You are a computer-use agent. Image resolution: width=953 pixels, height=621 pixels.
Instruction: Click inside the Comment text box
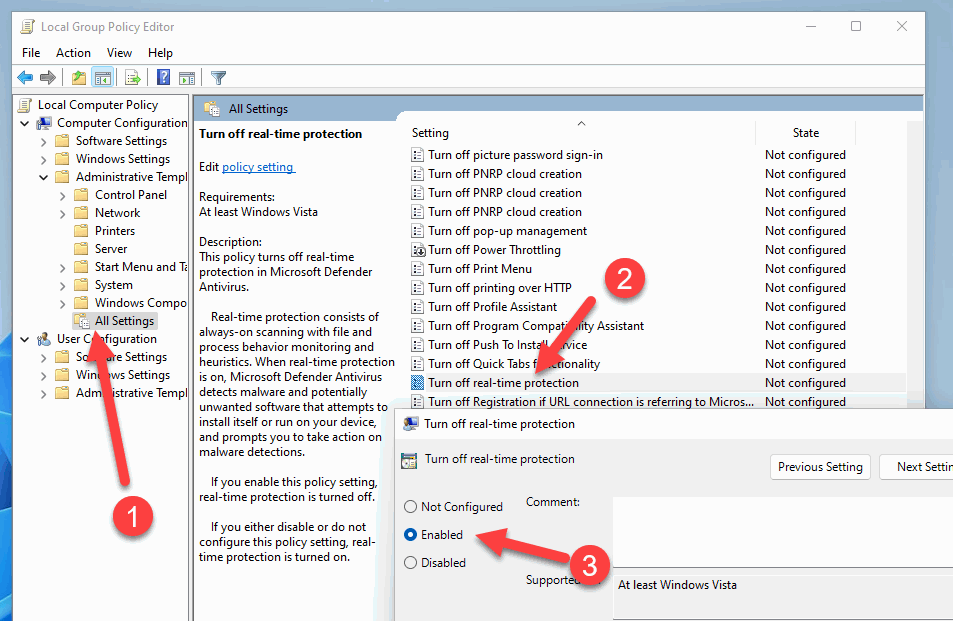(783, 532)
